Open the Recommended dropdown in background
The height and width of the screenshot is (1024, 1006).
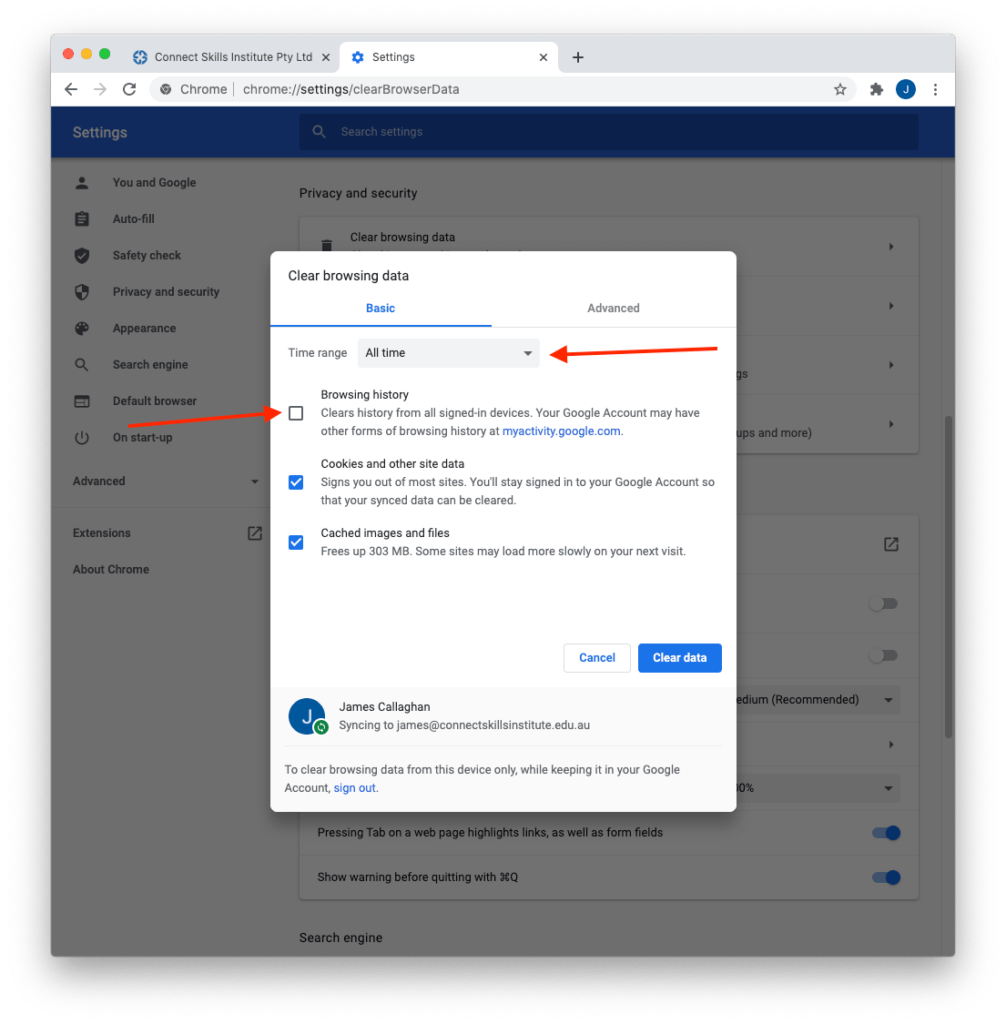pyautogui.click(x=818, y=700)
